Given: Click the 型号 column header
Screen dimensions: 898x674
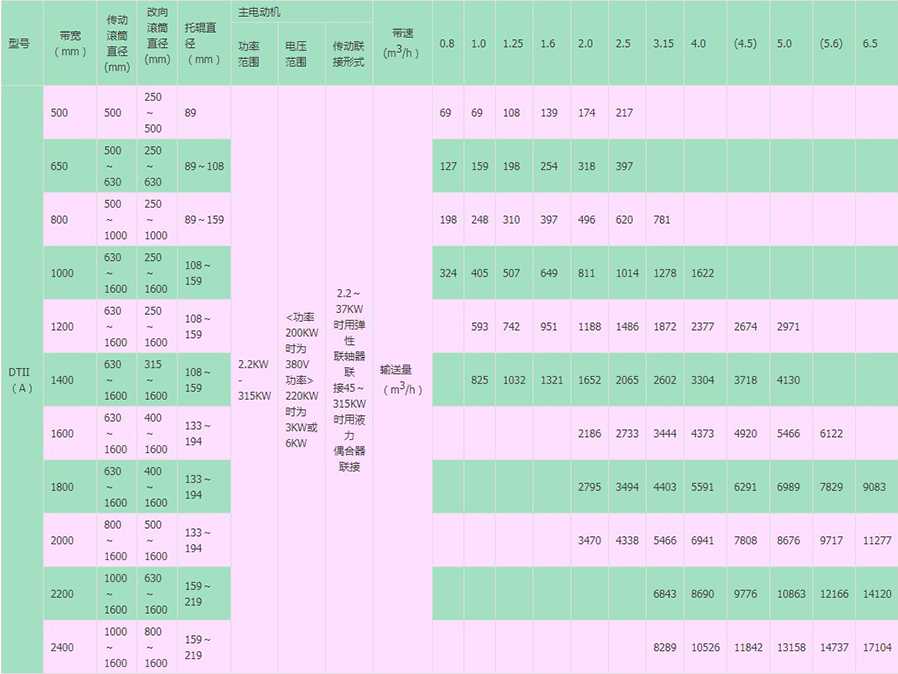Looking at the screenshot, I should (20, 44).
